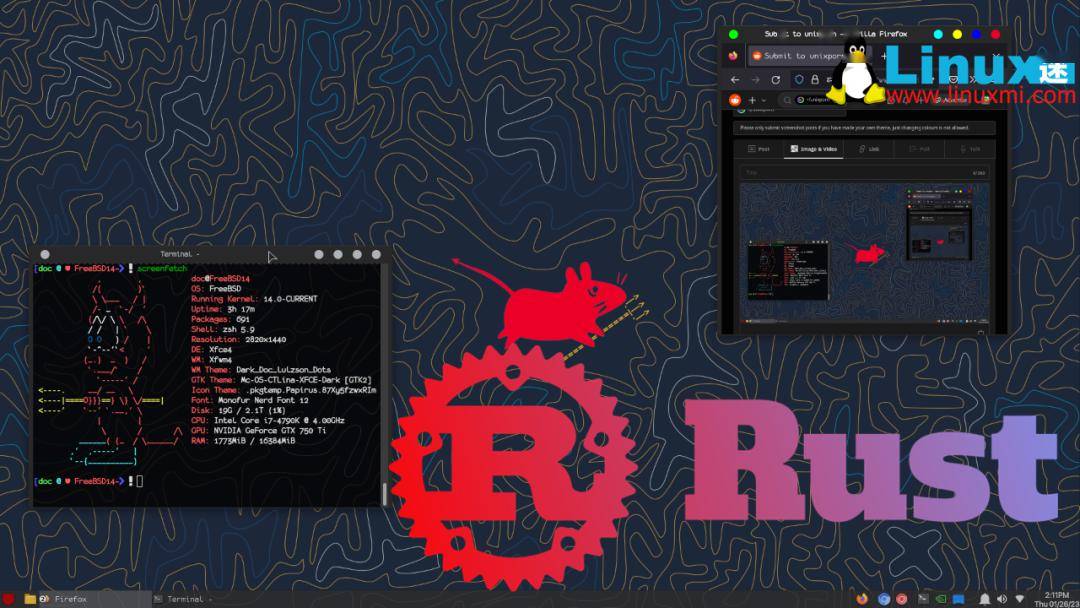Select the Post tab in the submit form
Screen dimensions: 1080x608
759,149
